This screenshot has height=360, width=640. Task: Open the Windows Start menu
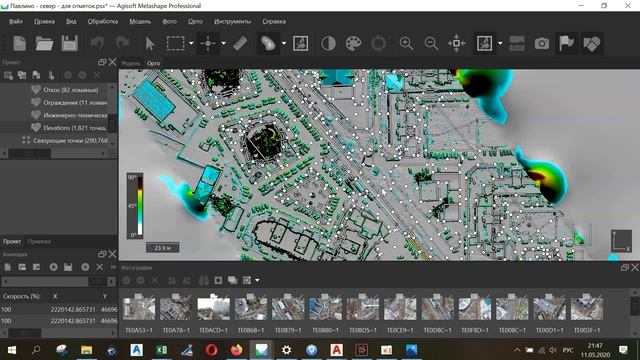click(11, 350)
